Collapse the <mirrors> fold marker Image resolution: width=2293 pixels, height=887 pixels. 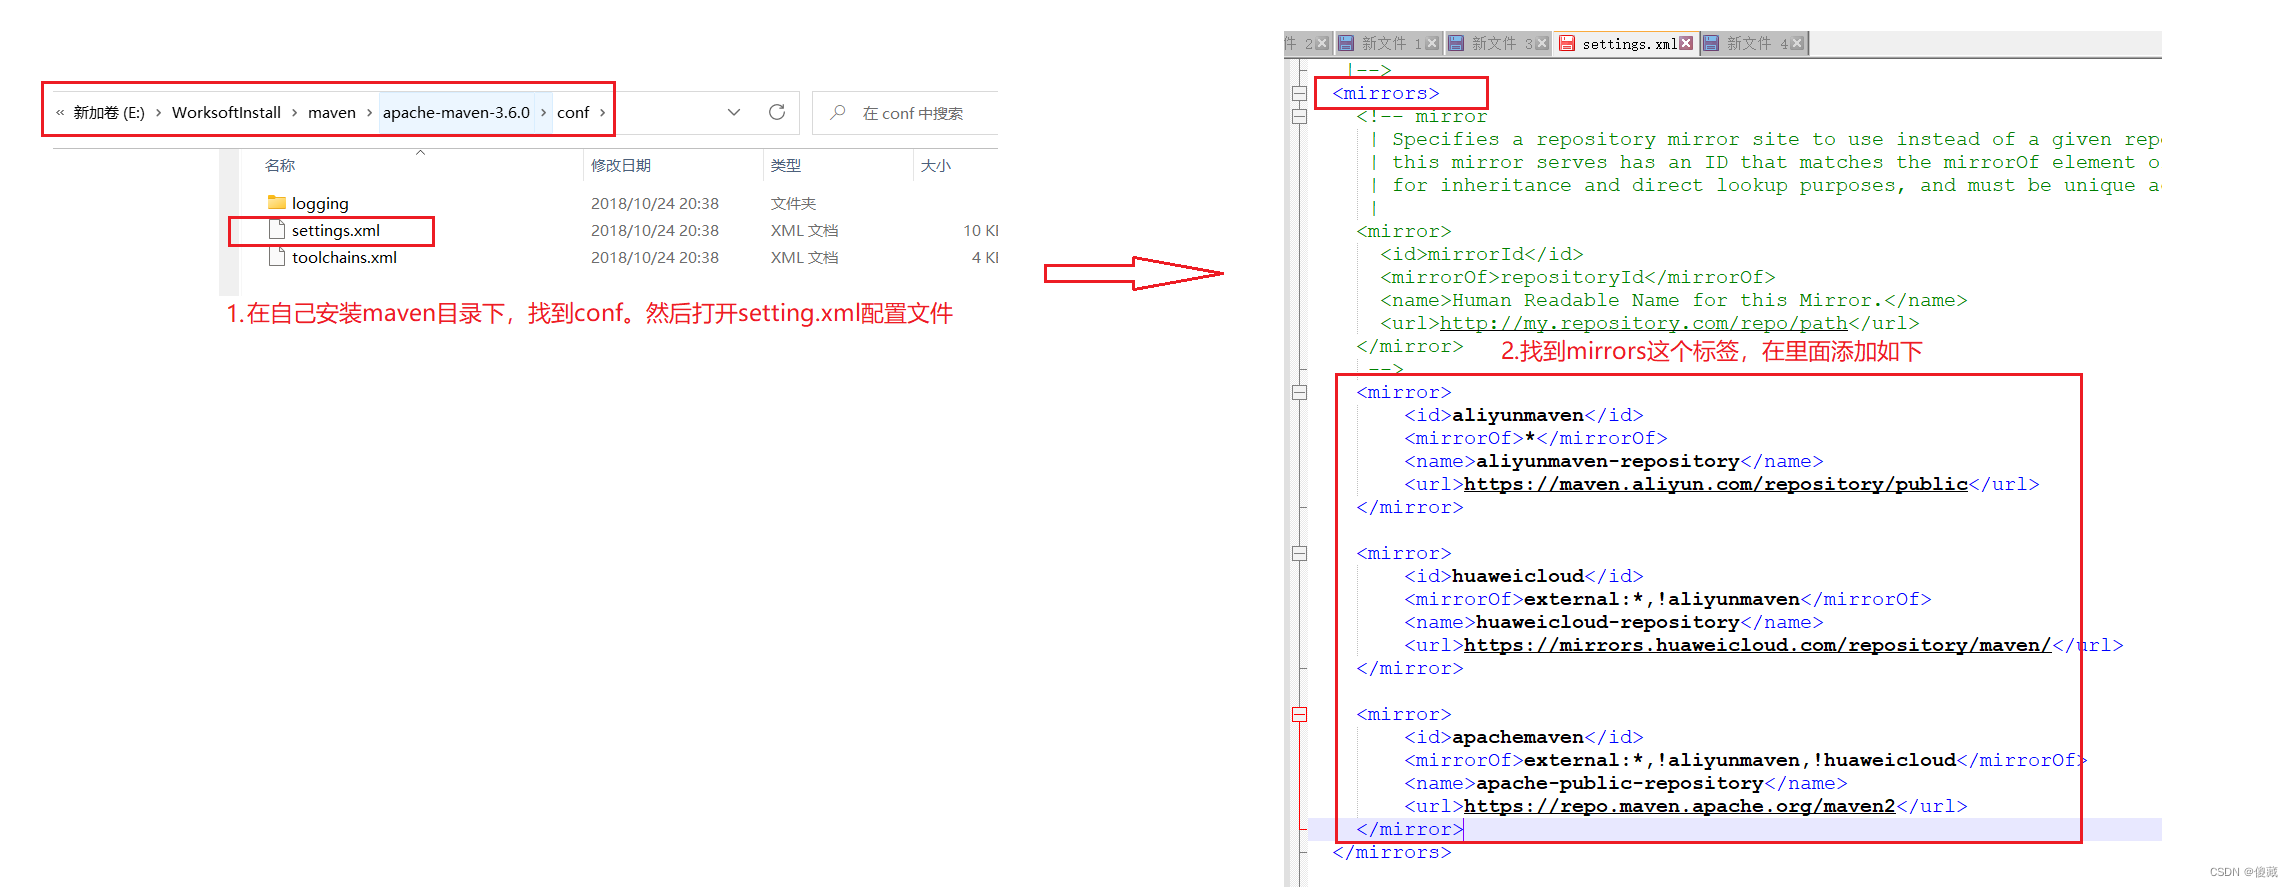[1299, 93]
